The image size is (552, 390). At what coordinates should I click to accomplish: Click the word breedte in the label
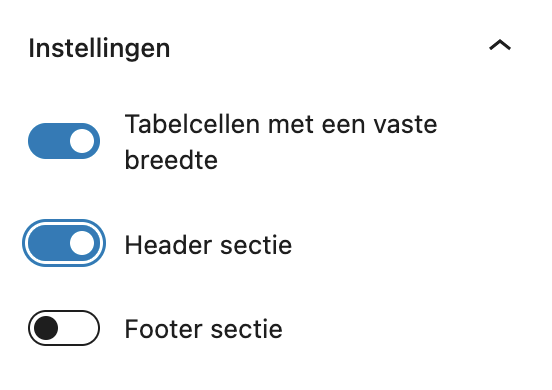(x=171, y=160)
